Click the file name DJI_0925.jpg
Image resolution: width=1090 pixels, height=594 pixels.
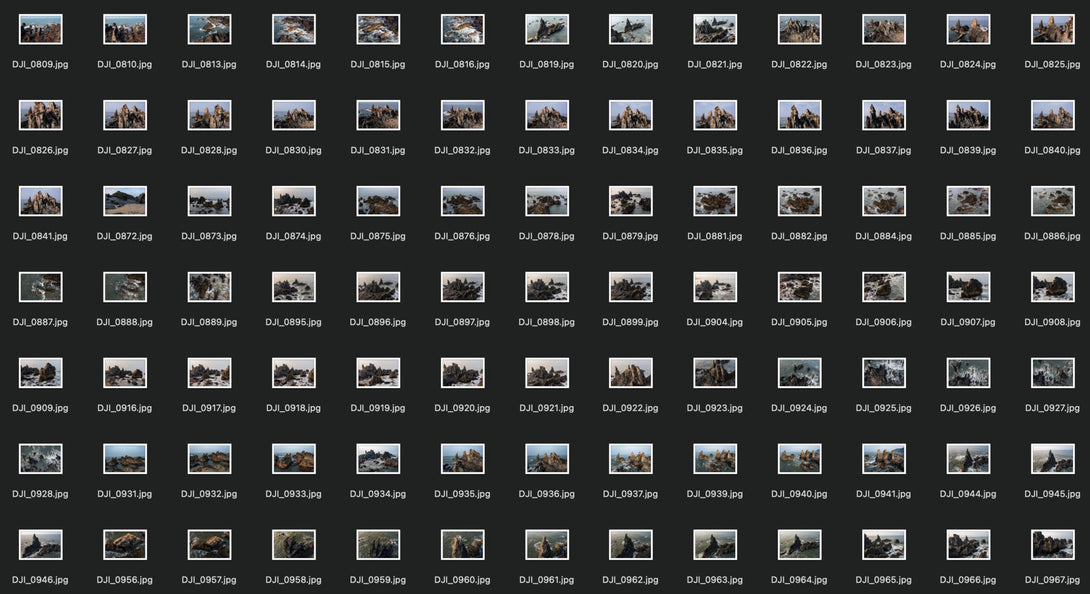click(x=884, y=408)
